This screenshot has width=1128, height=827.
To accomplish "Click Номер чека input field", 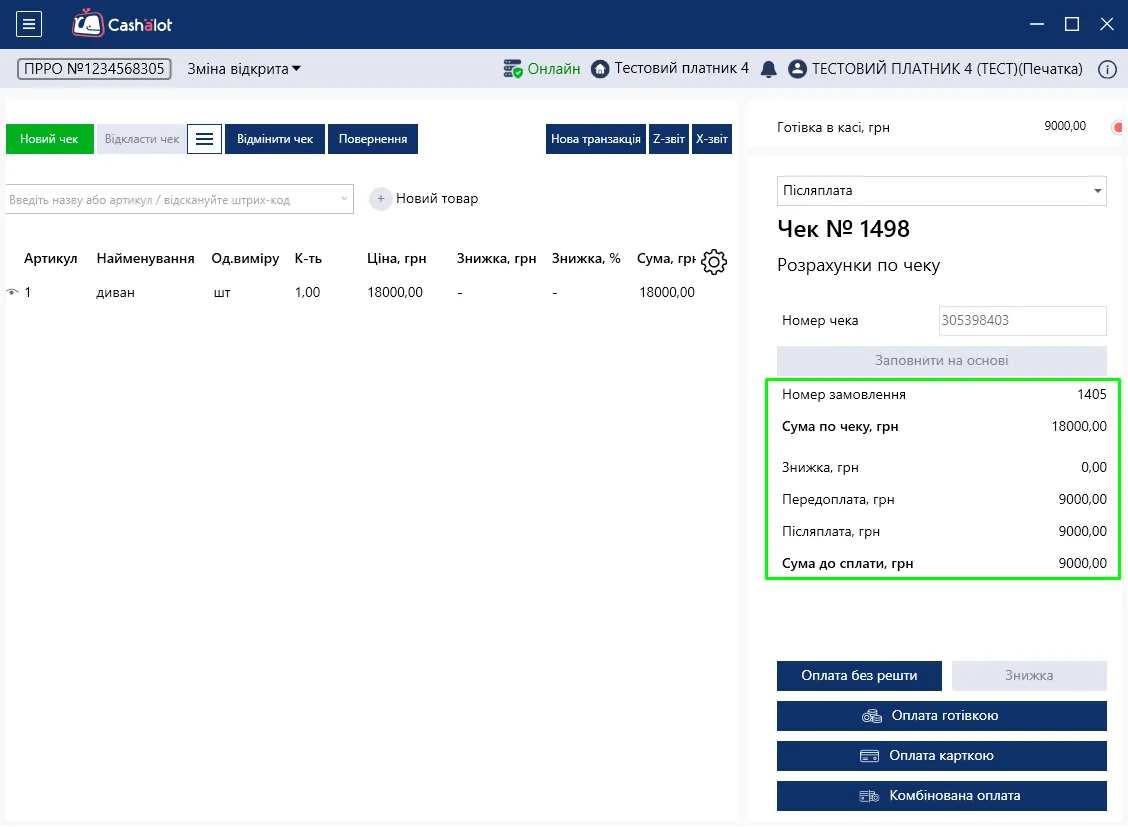I will click(x=1022, y=321).
